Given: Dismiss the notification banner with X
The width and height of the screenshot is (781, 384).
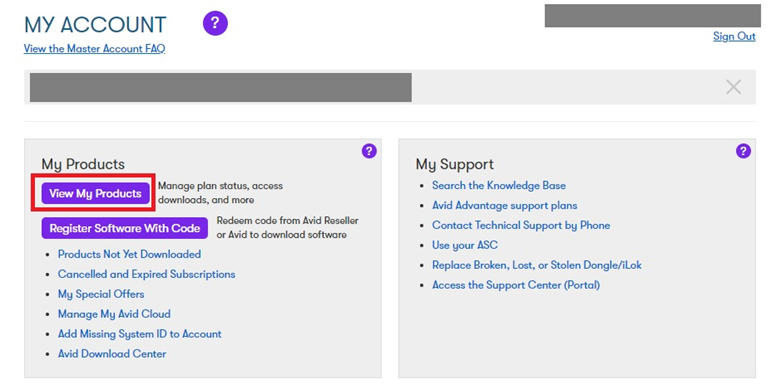Looking at the screenshot, I should [x=733, y=87].
